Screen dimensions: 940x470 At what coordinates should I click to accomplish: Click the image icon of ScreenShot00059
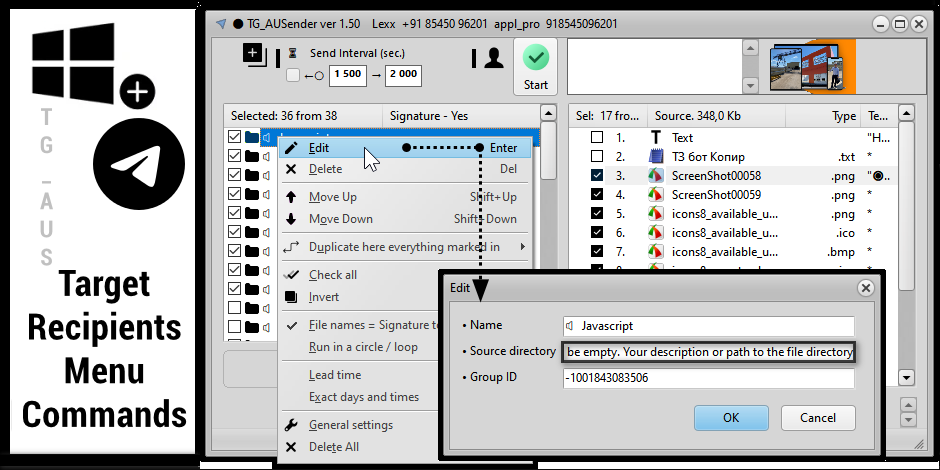[656, 195]
